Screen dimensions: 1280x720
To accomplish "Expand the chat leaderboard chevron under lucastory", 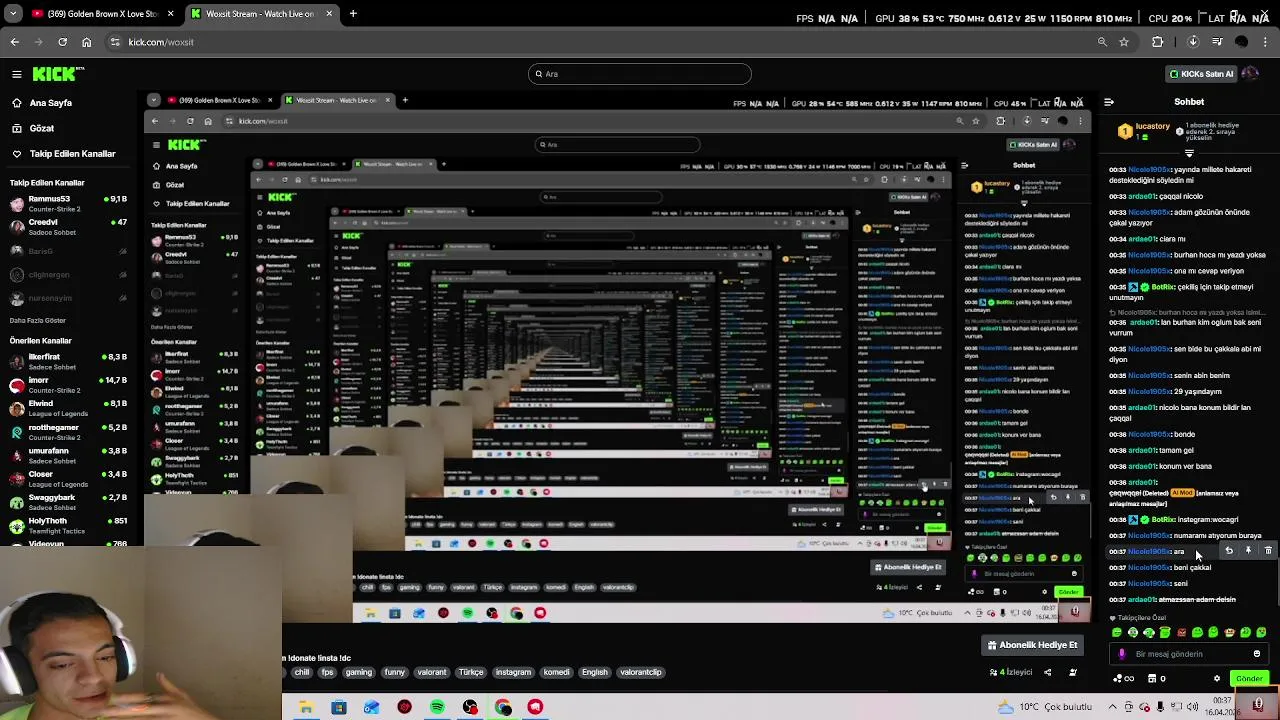I will click(1189, 154).
